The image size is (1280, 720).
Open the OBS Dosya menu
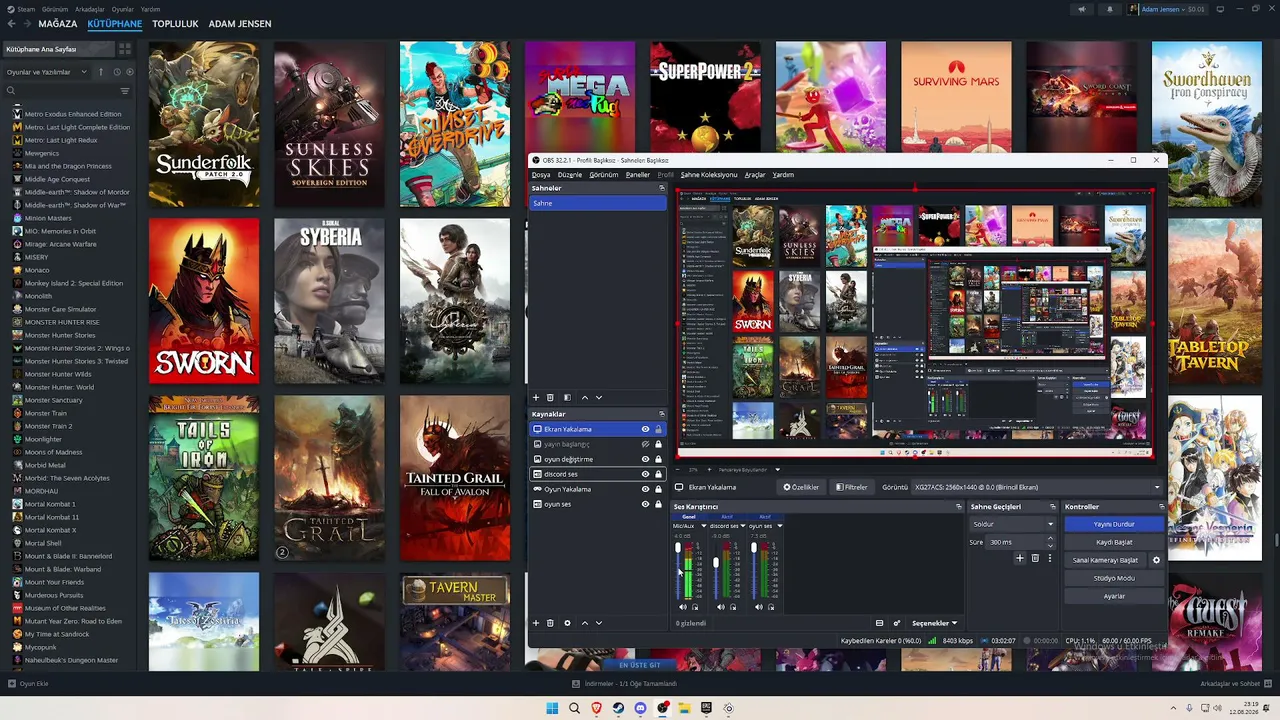(541, 175)
